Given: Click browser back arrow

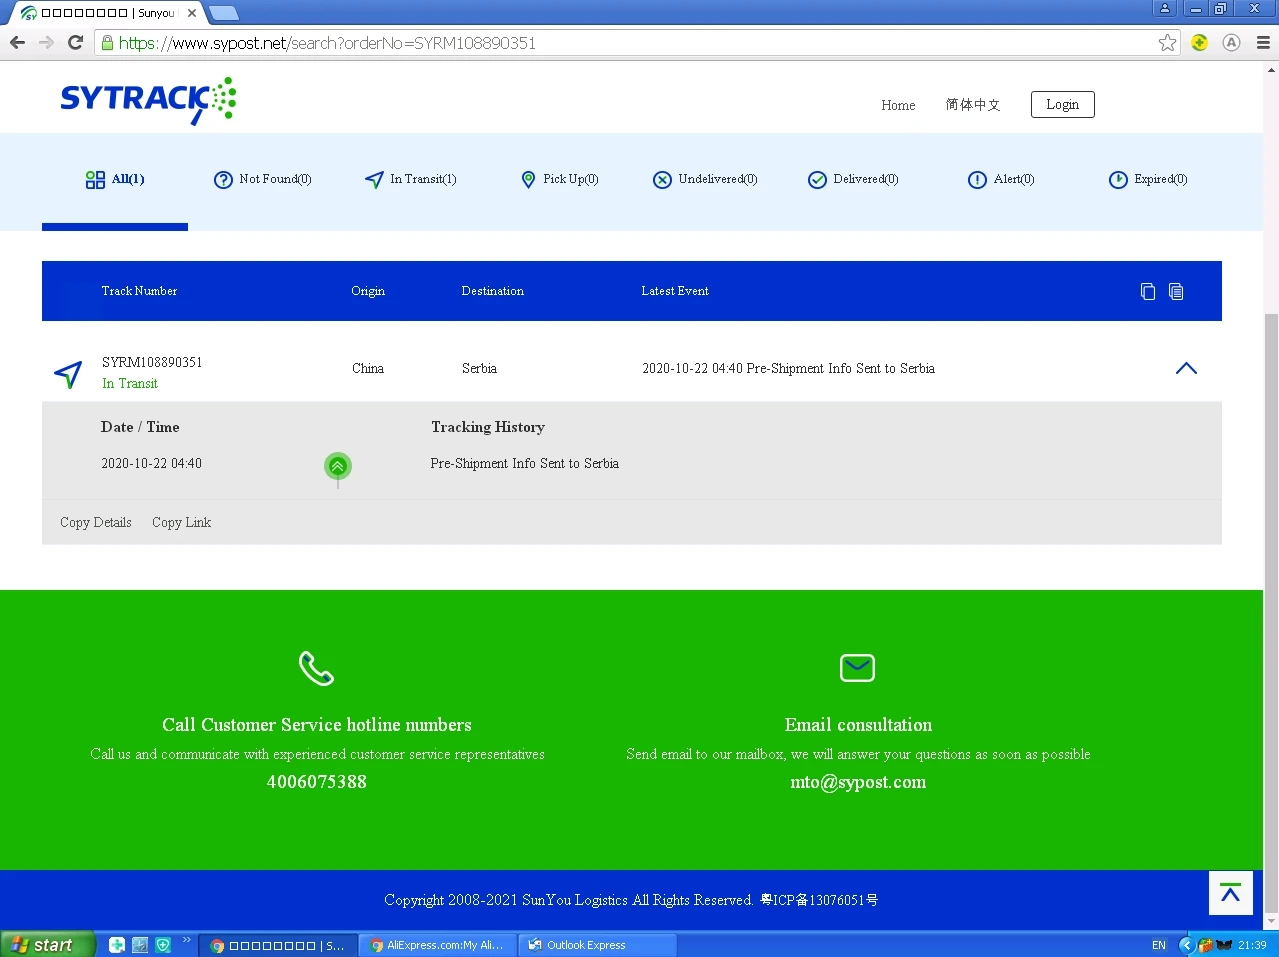Looking at the screenshot, I should (17, 42).
